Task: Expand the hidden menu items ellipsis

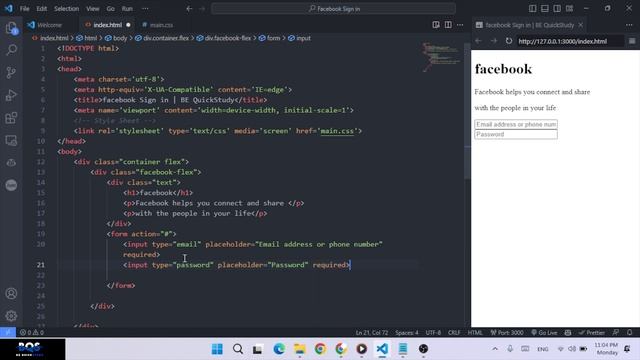Action: [145, 9]
